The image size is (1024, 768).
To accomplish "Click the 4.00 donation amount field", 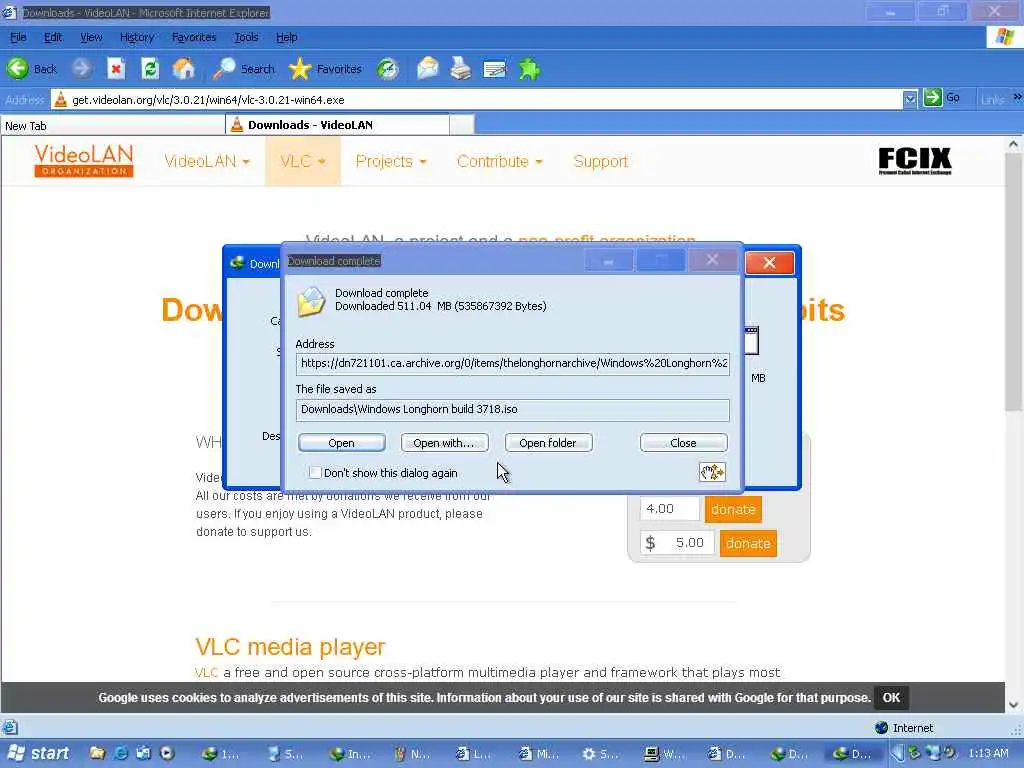I will (669, 509).
